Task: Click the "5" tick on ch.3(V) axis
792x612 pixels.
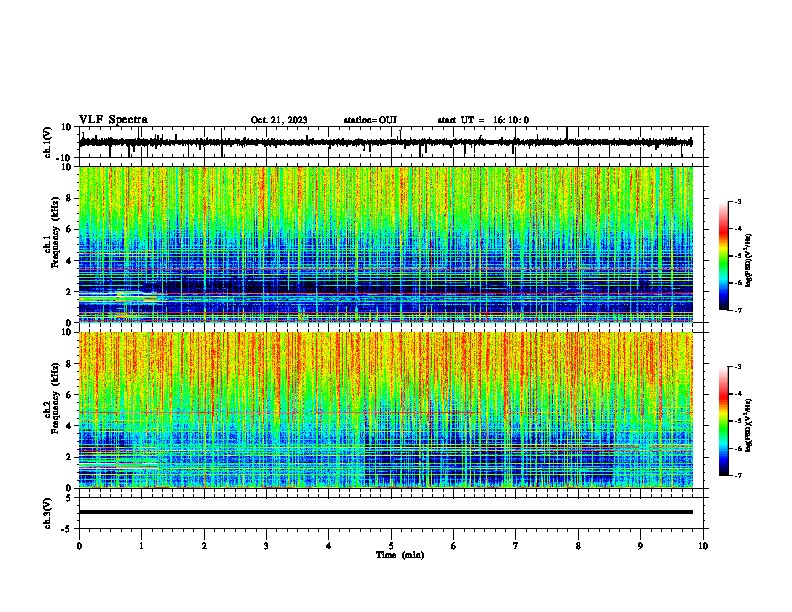Action: click(x=69, y=498)
